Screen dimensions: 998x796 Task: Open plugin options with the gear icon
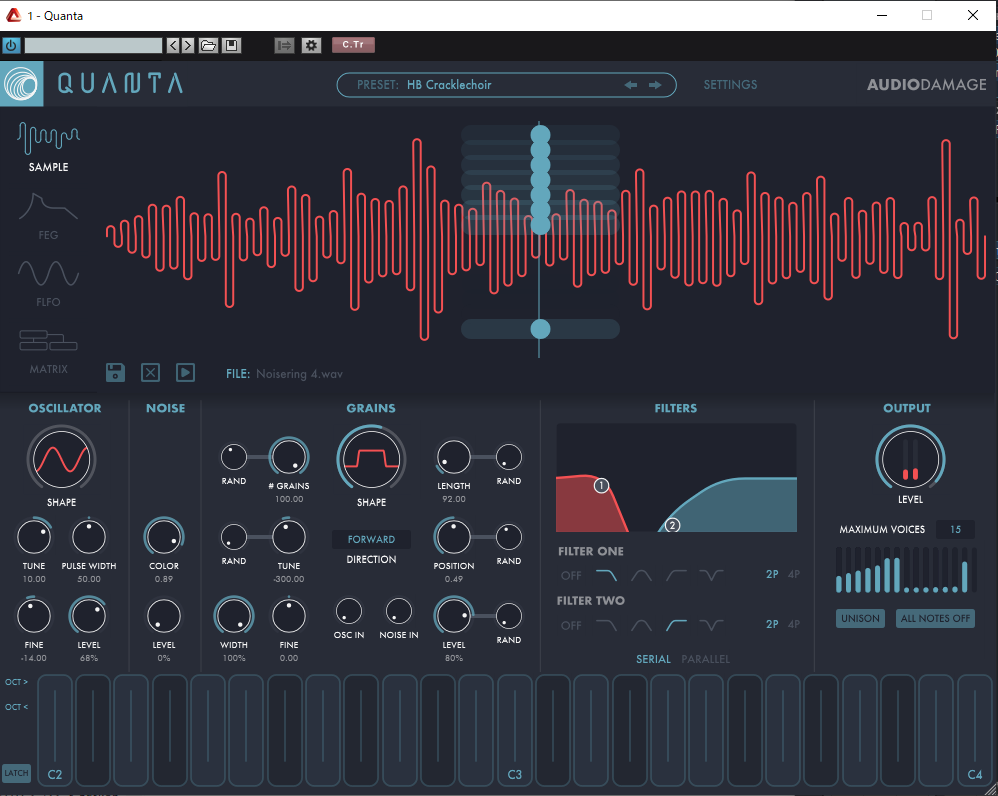[311, 45]
